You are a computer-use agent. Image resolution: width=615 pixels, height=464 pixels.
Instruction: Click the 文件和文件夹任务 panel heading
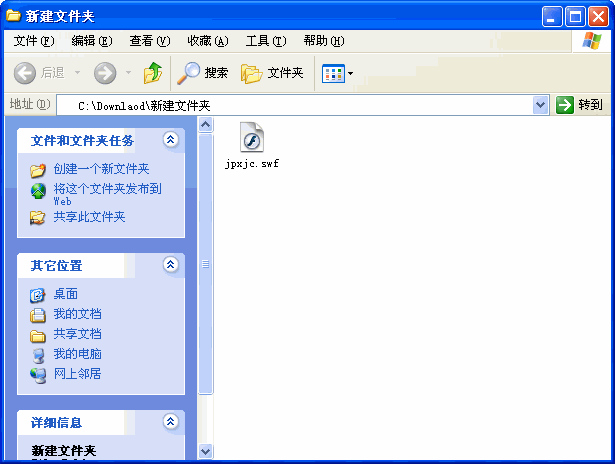click(82, 140)
